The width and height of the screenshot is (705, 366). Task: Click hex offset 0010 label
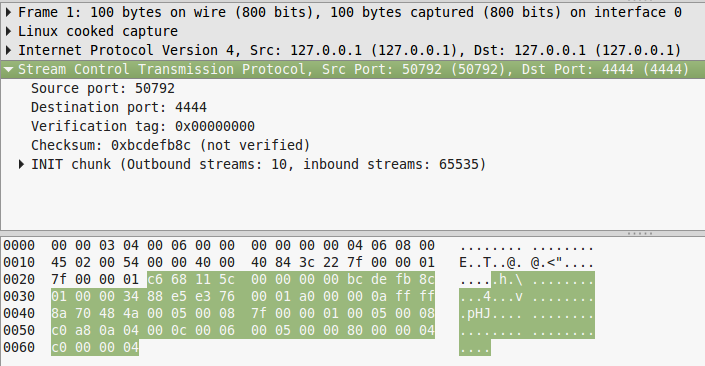19,263
